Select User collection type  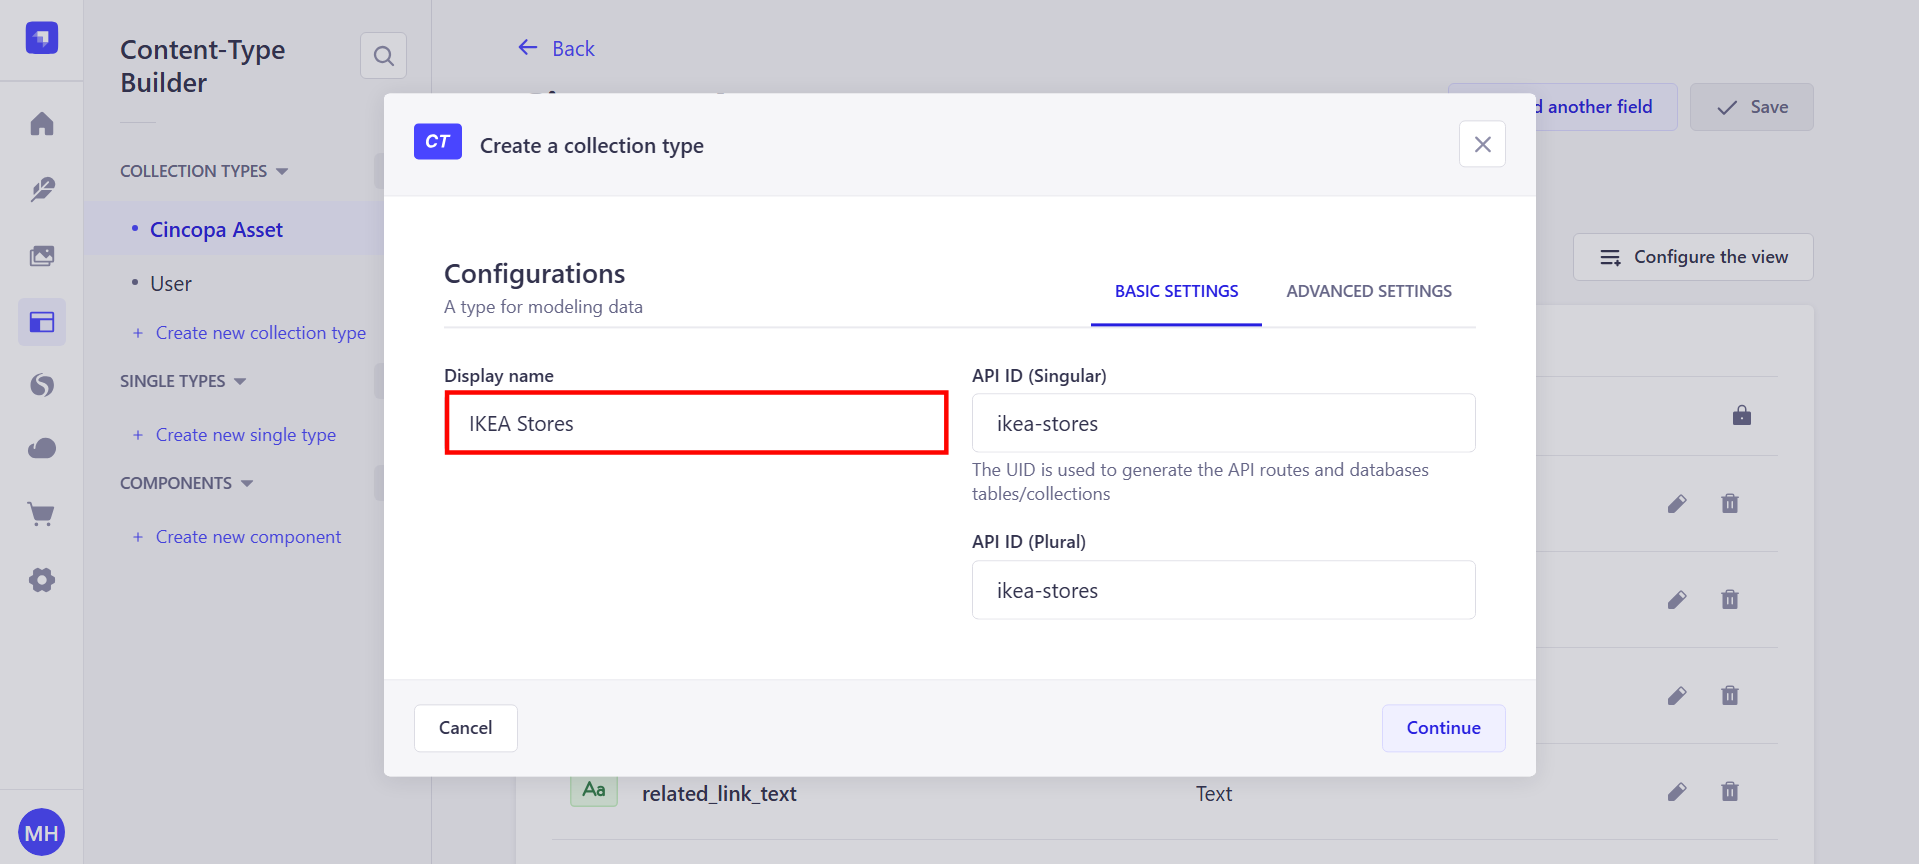[x=170, y=284]
